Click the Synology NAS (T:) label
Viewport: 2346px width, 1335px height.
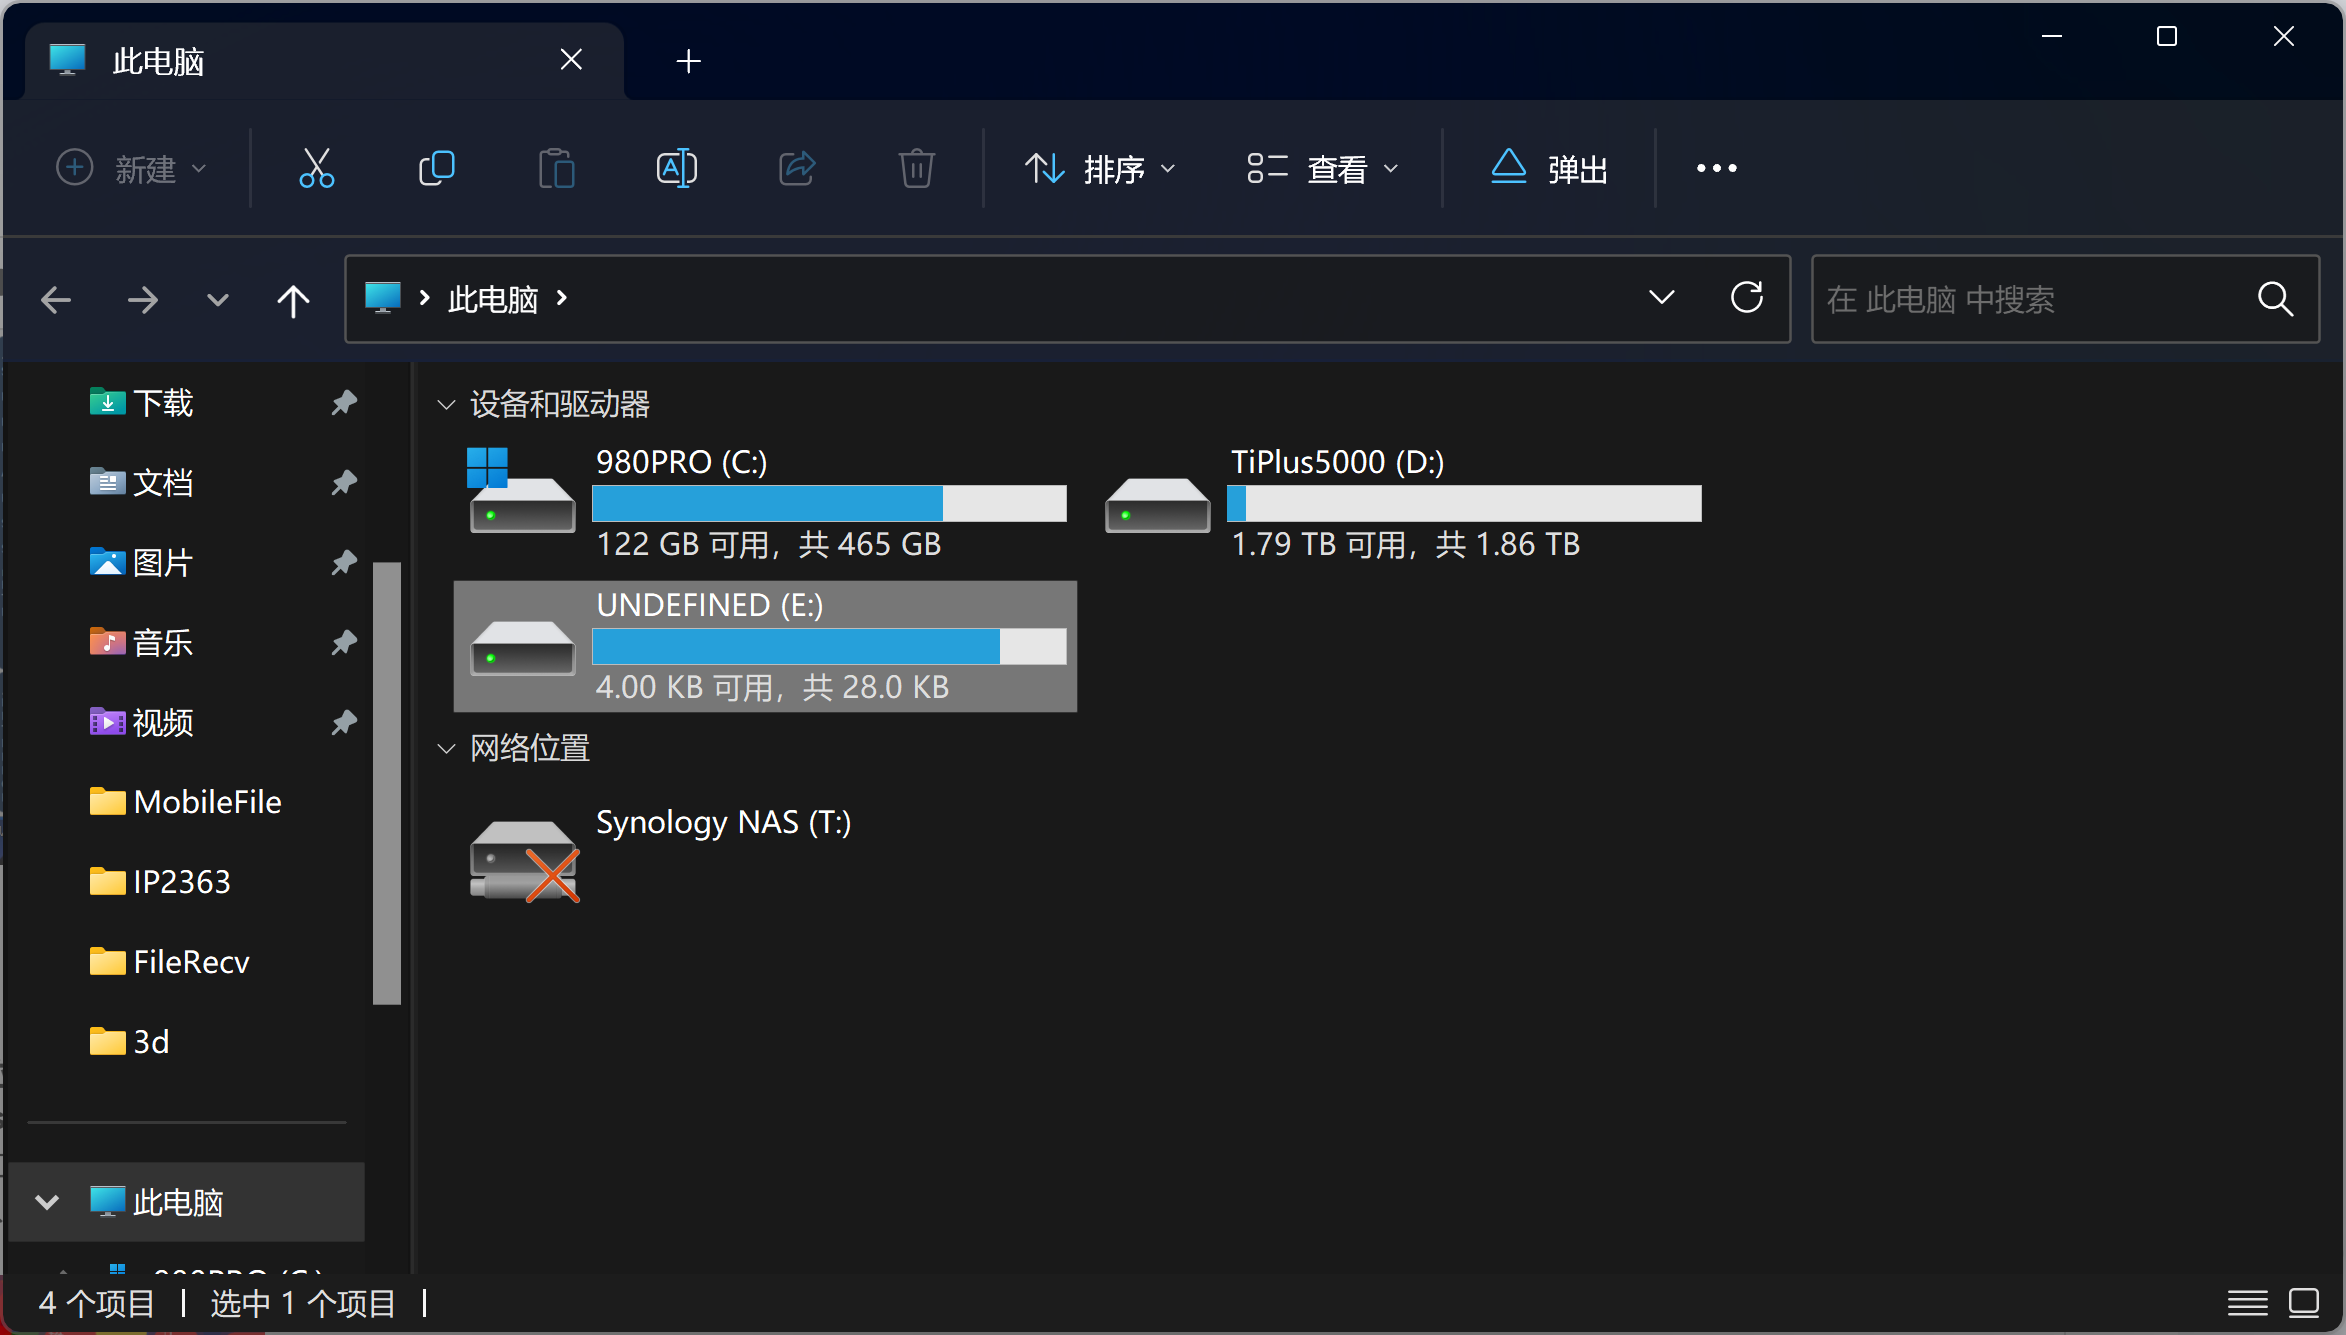click(x=723, y=822)
